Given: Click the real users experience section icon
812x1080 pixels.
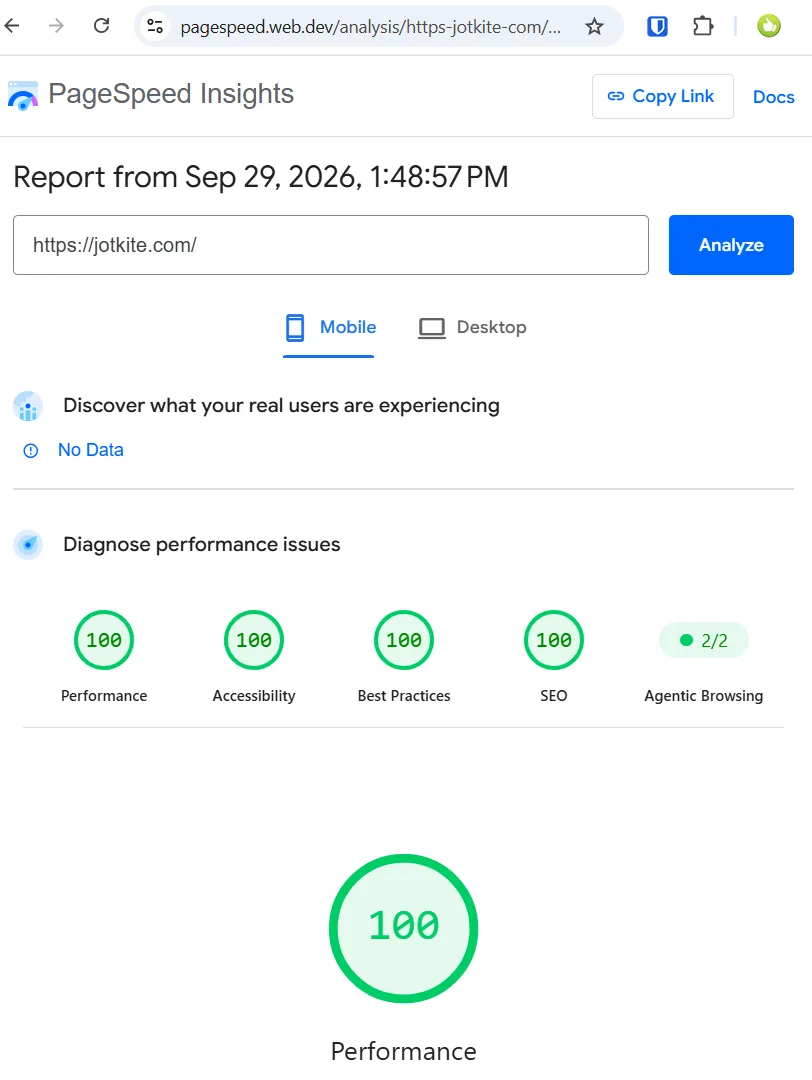Looking at the screenshot, I should 28,406.
